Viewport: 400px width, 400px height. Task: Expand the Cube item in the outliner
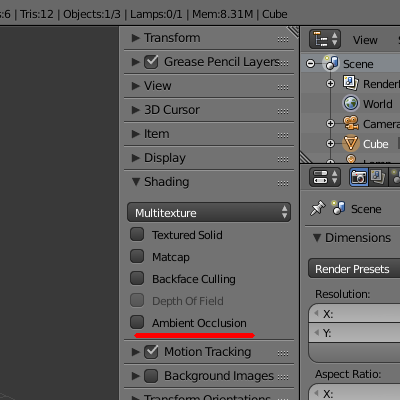pyautogui.click(x=330, y=143)
